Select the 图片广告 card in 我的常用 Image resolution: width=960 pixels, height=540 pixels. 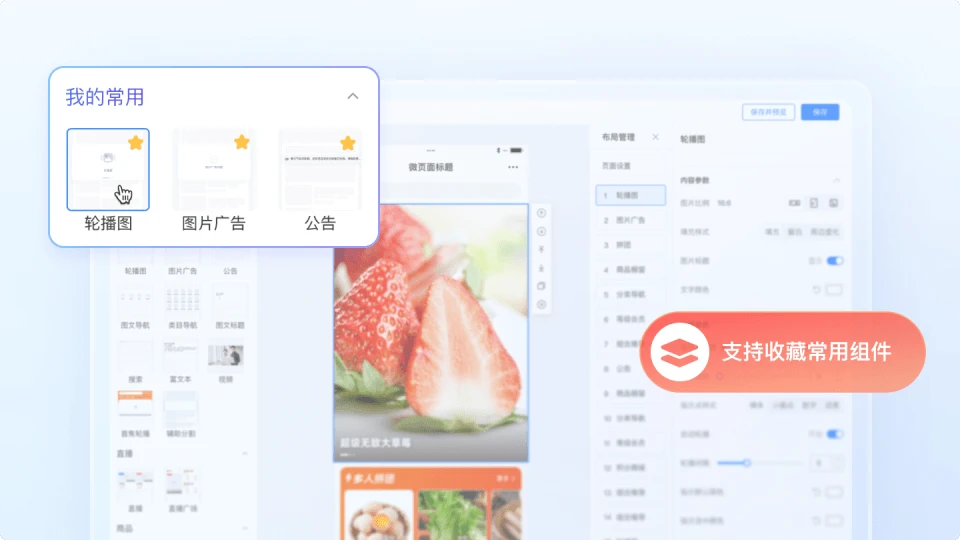(214, 170)
